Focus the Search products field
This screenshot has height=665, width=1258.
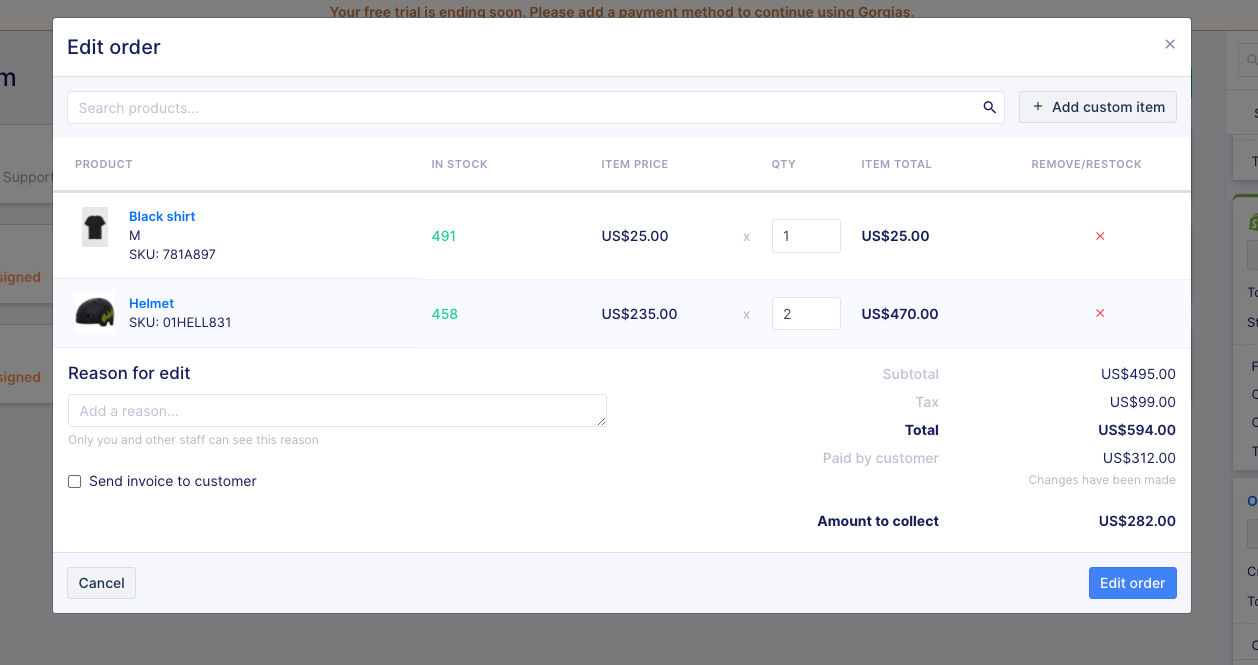tap(520, 108)
